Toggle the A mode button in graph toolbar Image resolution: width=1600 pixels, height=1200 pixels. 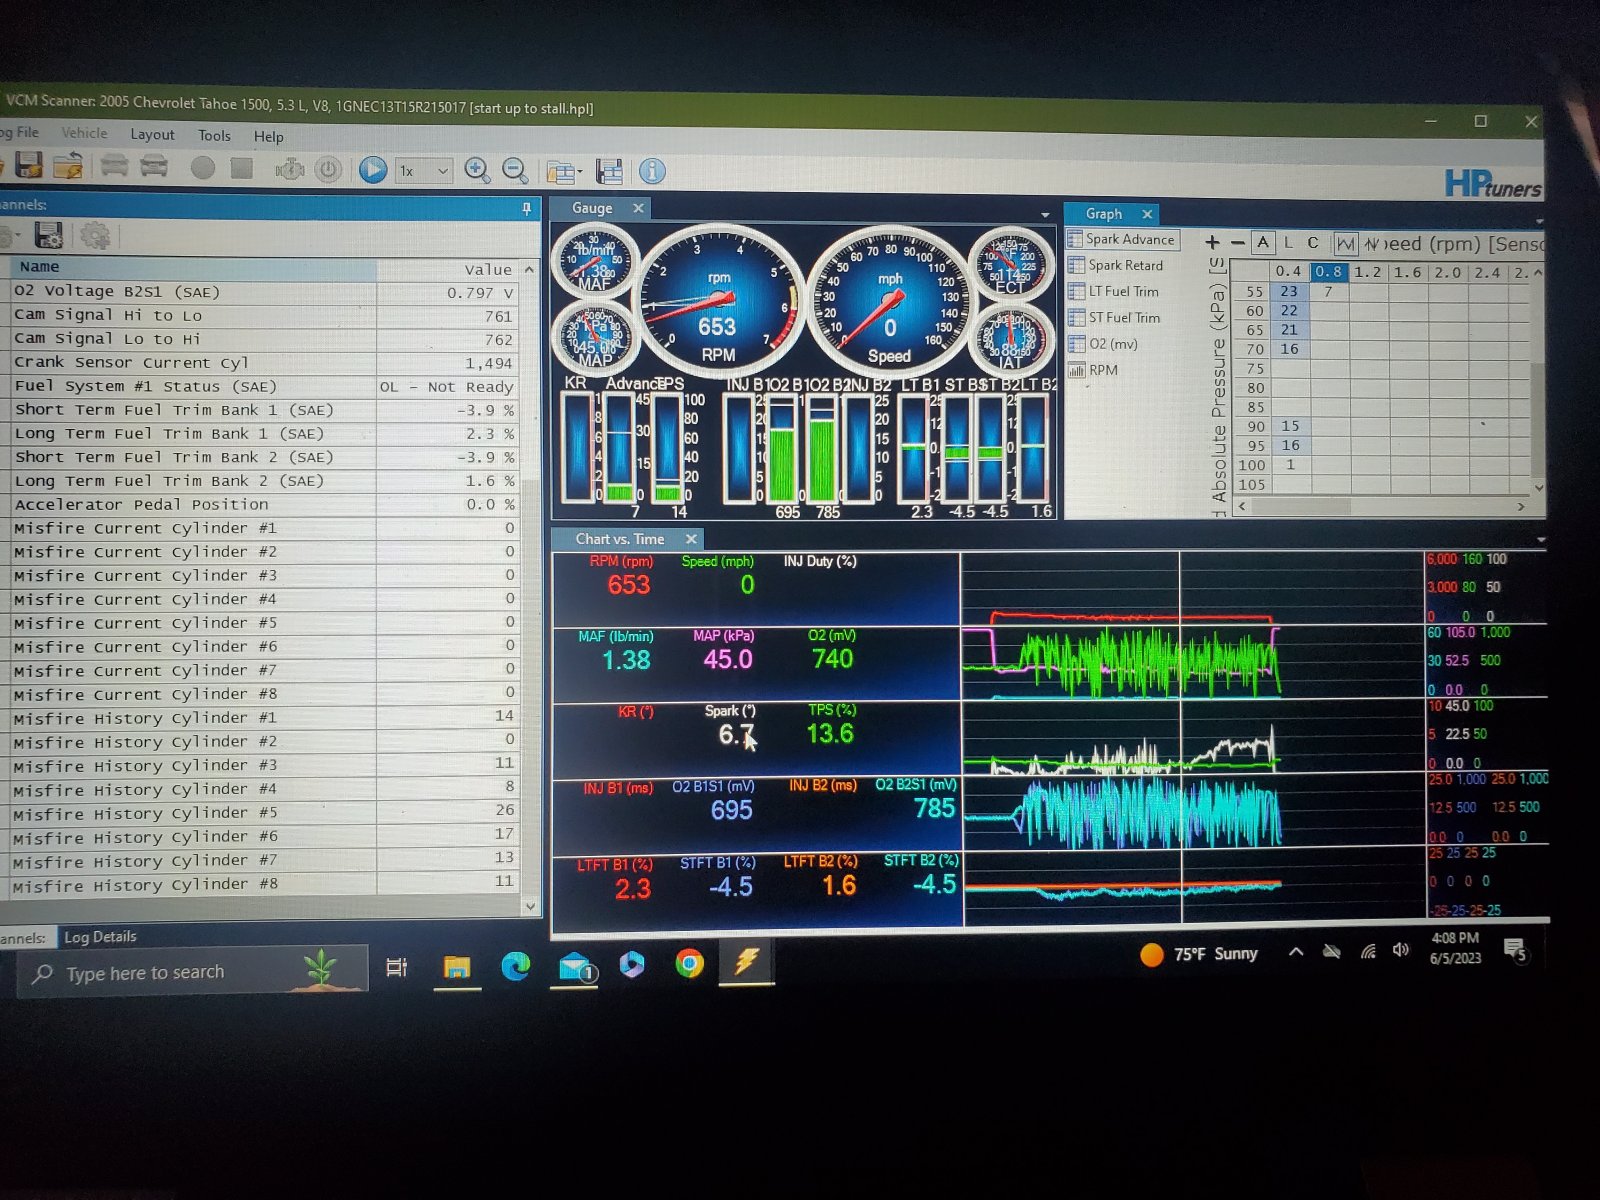coord(1263,242)
